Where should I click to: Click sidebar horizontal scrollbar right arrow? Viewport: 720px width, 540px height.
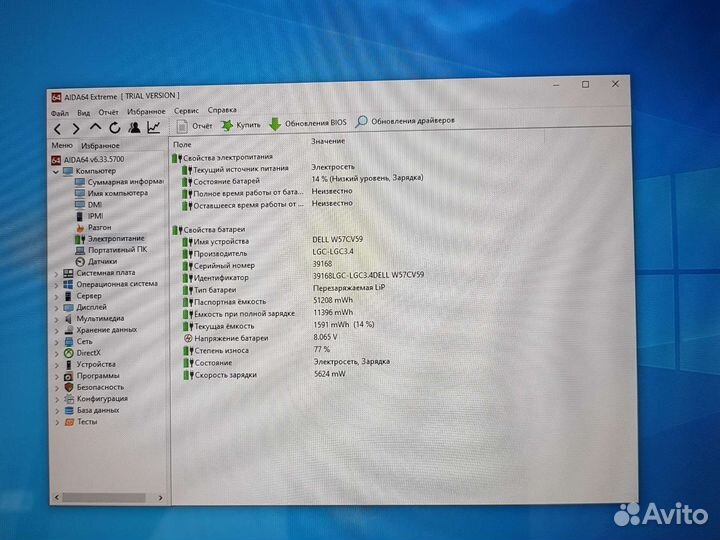coord(160,498)
